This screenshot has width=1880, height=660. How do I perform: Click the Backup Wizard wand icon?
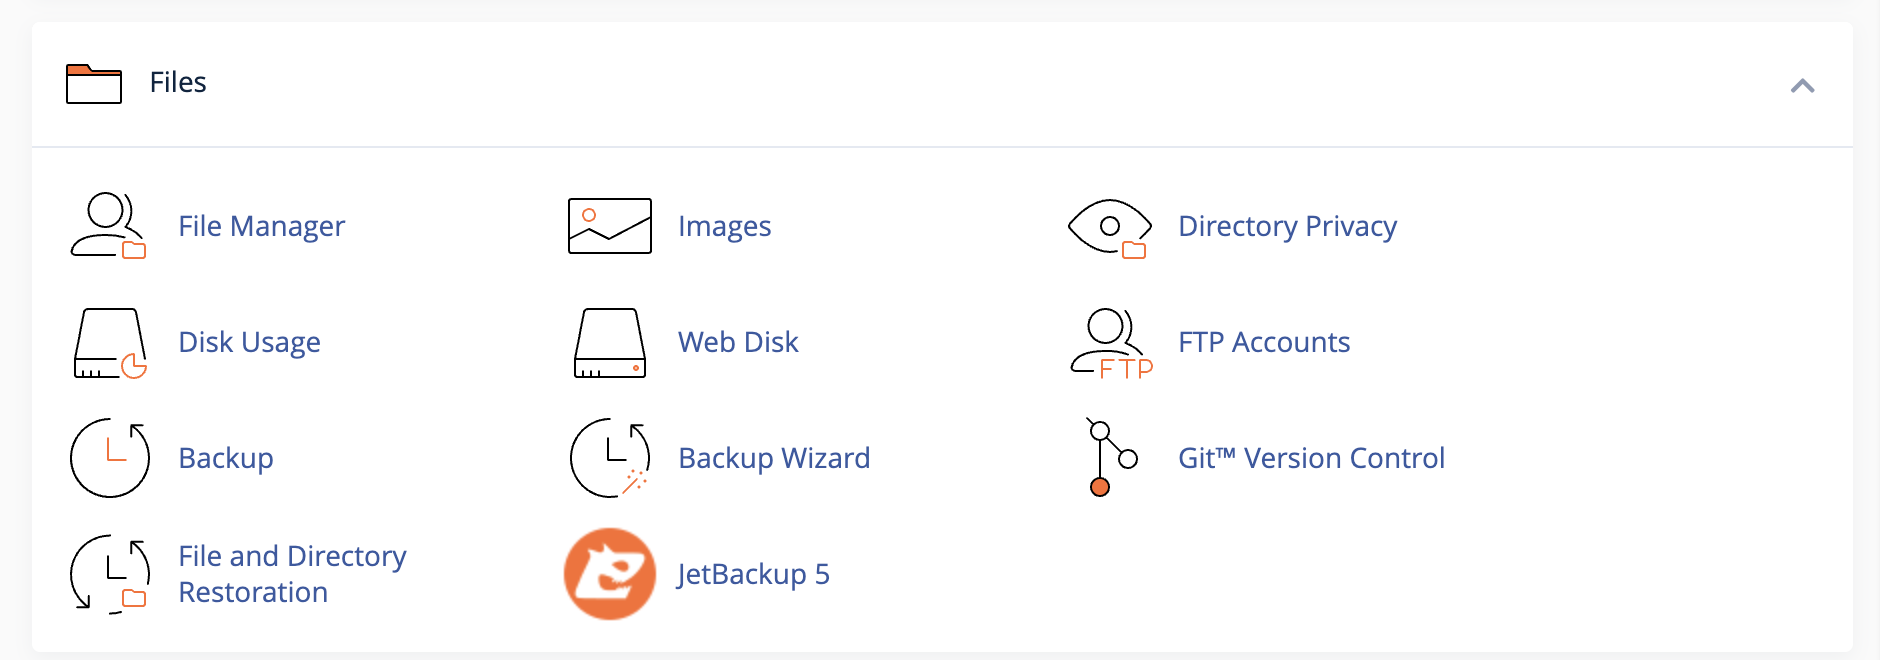point(609,458)
